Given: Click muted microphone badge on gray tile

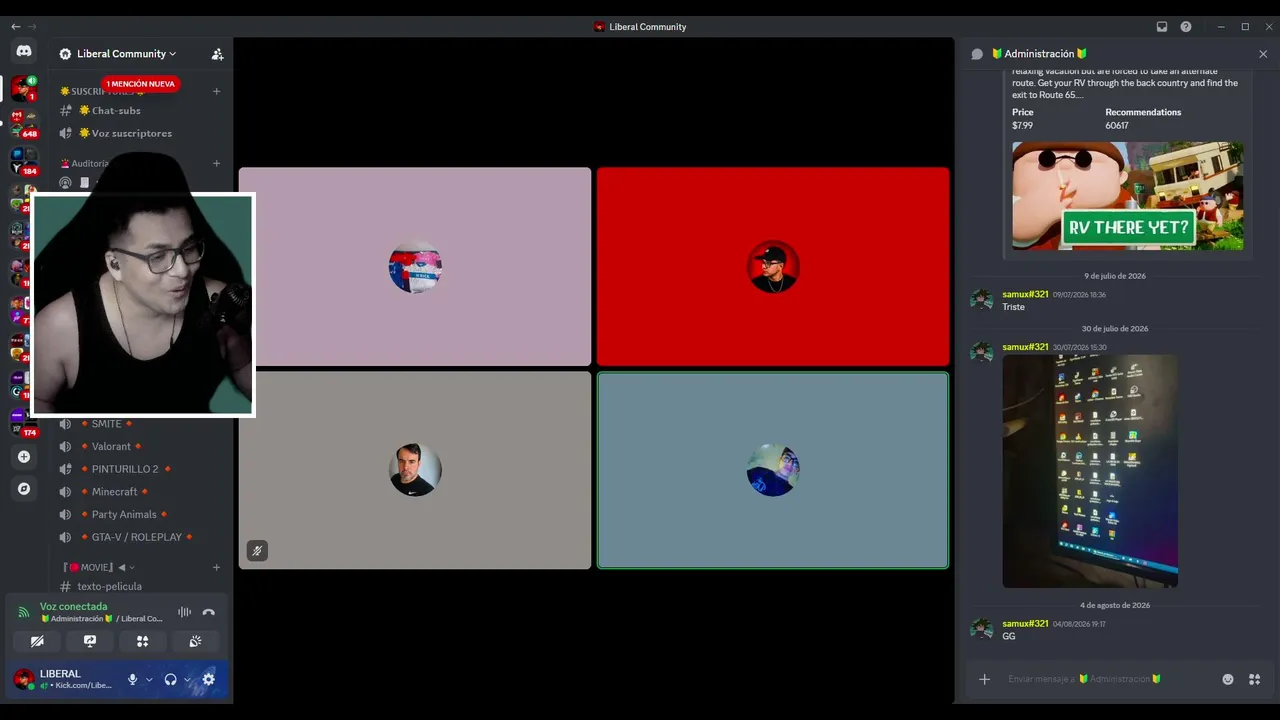Looking at the screenshot, I should pos(257,550).
